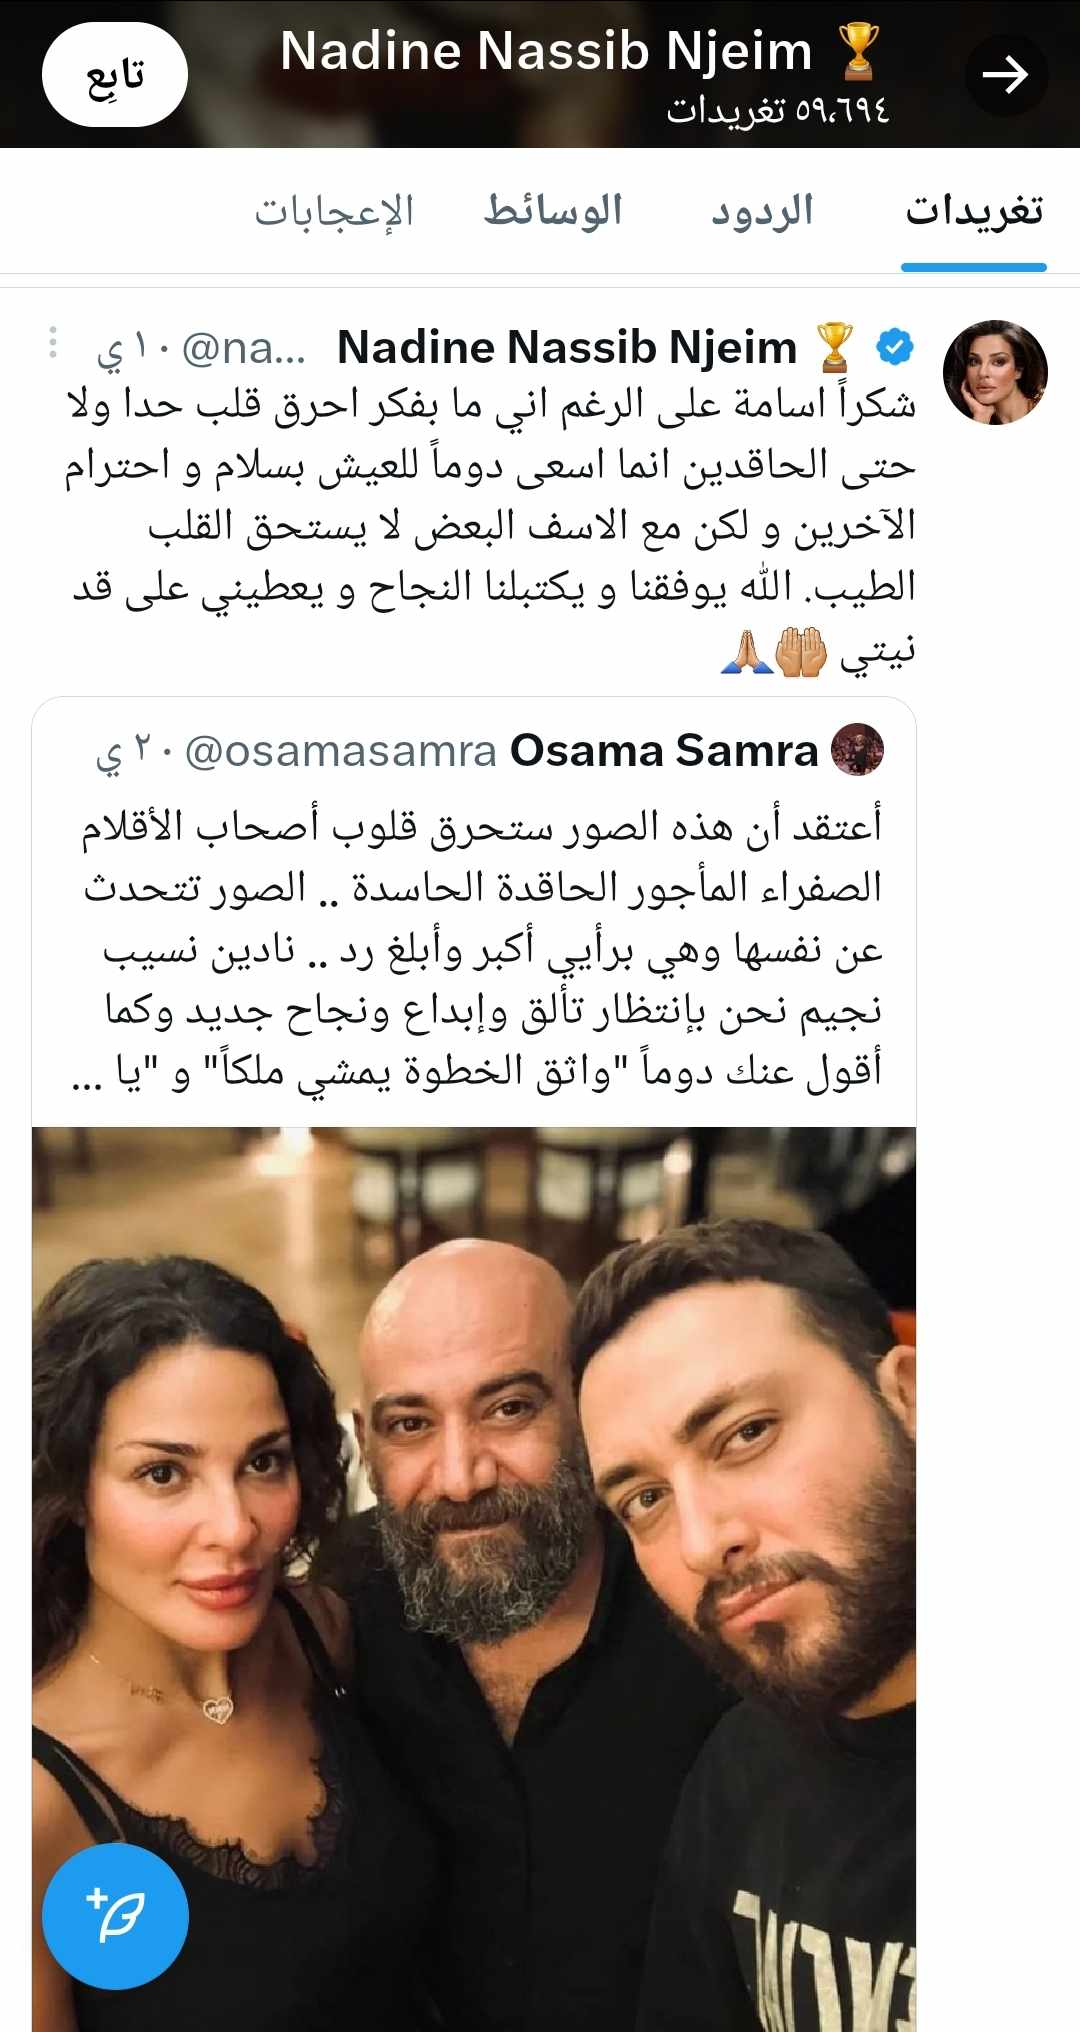Tap the Osama Samra display name
1080x2032 pixels.
[x=664, y=750]
